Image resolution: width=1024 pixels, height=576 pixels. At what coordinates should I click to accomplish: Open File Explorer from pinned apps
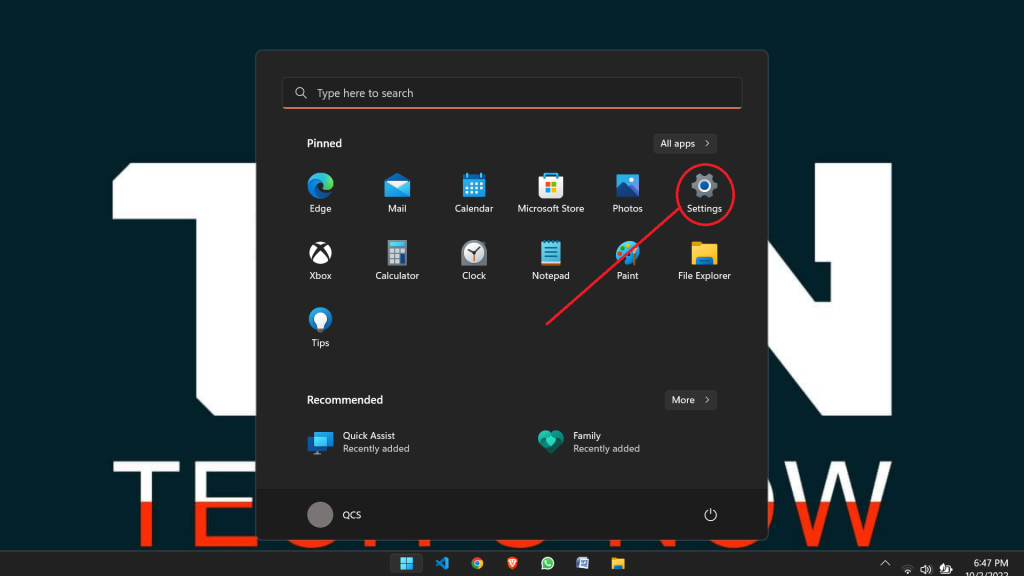(704, 261)
